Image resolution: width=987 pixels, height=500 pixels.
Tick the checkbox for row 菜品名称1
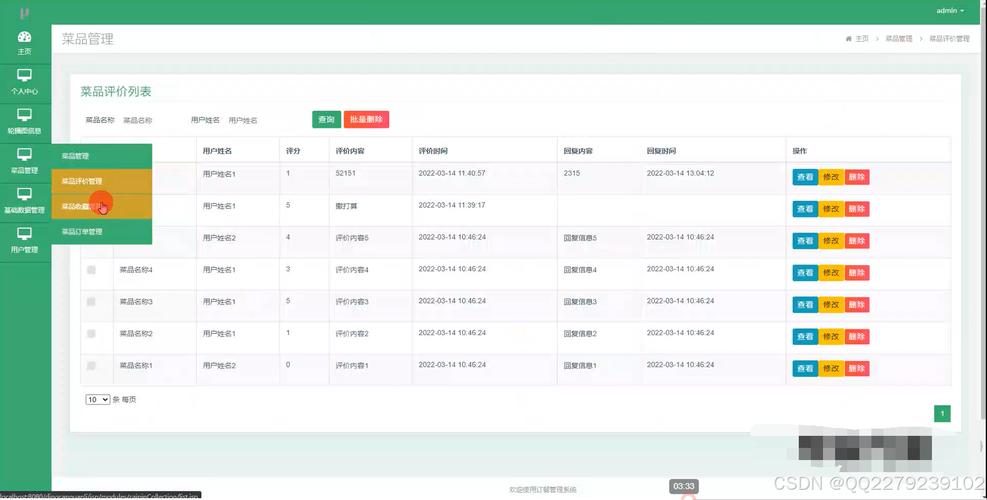pos(91,366)
